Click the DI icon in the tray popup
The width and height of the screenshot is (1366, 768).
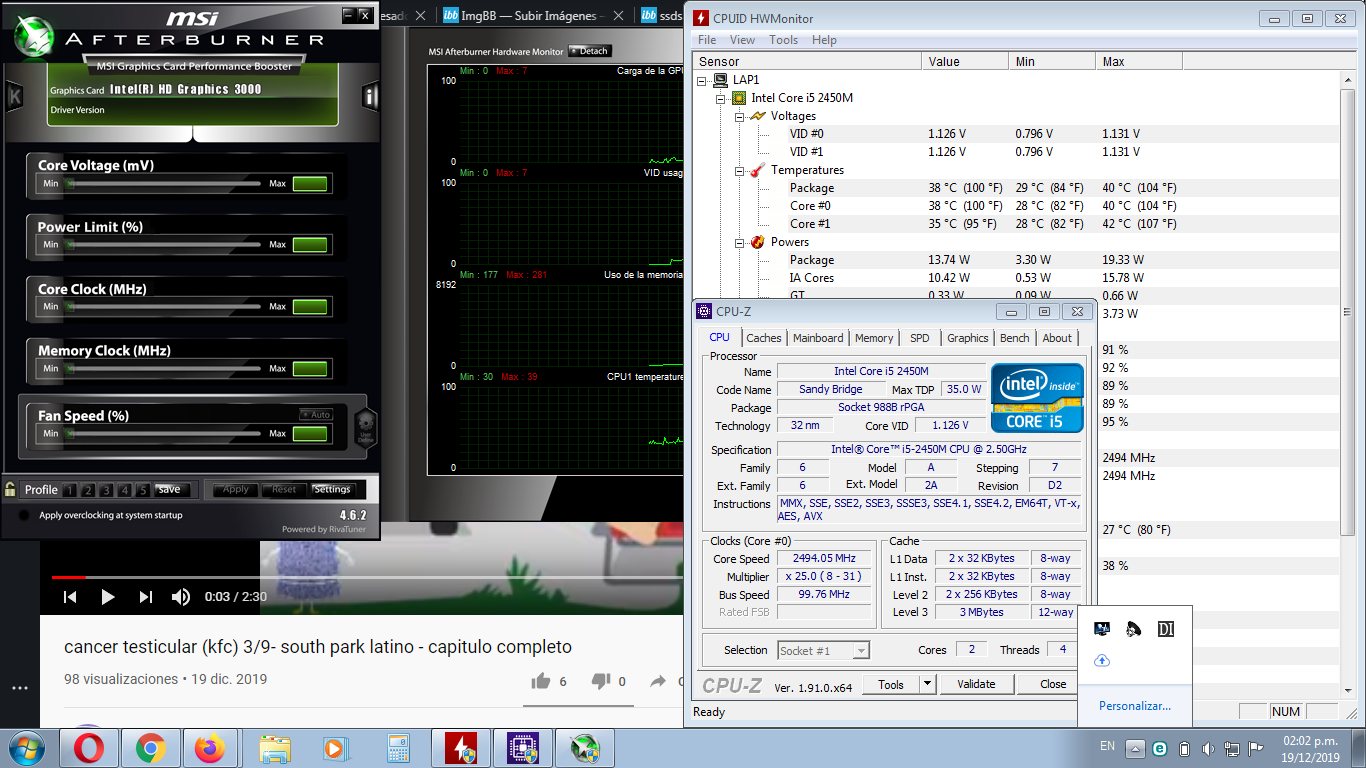1166,629
